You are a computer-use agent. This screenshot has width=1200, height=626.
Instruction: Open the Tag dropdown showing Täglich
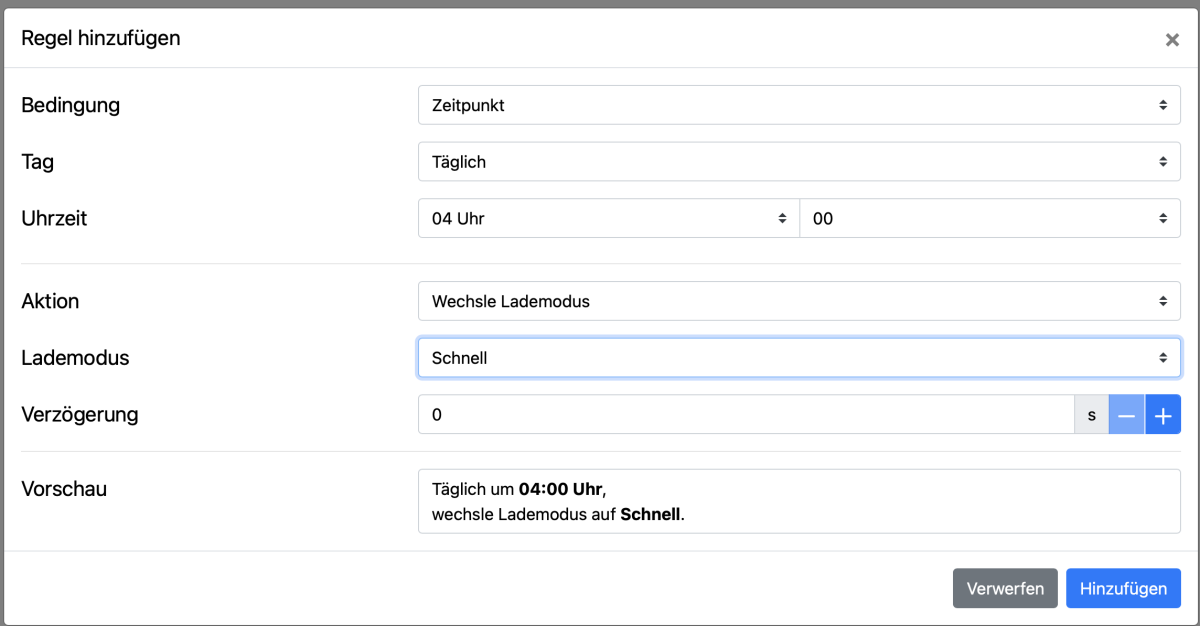[798, 162]
